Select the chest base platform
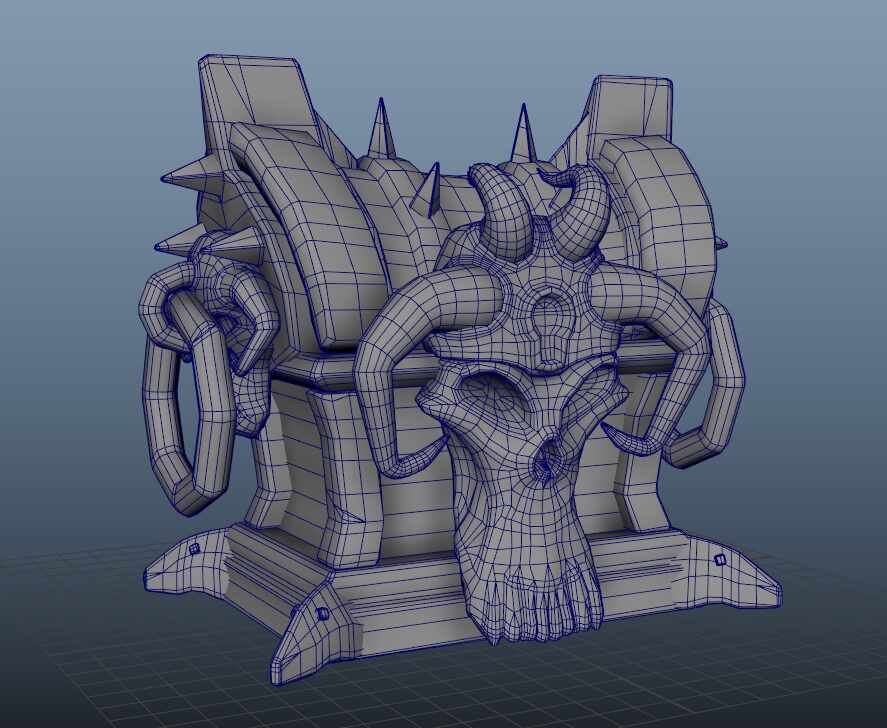The image size is (887, 728). click(400, 570)
